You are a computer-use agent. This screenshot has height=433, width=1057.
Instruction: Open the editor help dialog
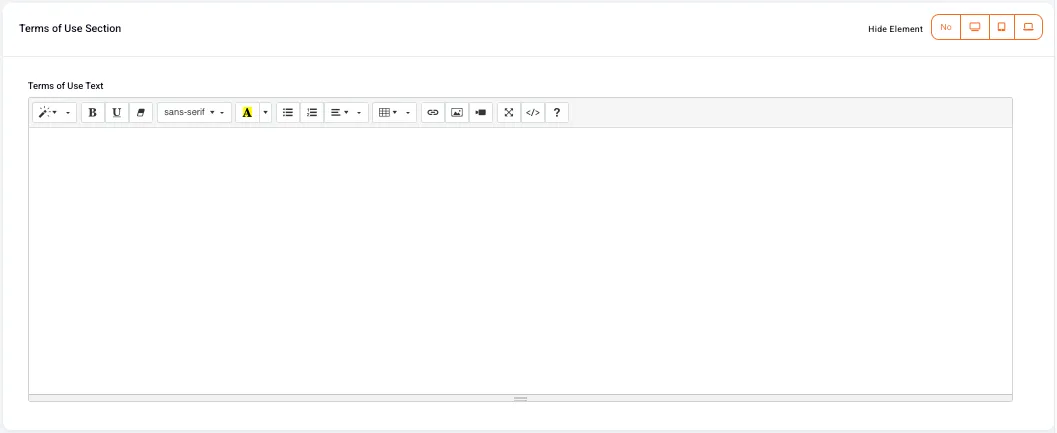[557, 113]
